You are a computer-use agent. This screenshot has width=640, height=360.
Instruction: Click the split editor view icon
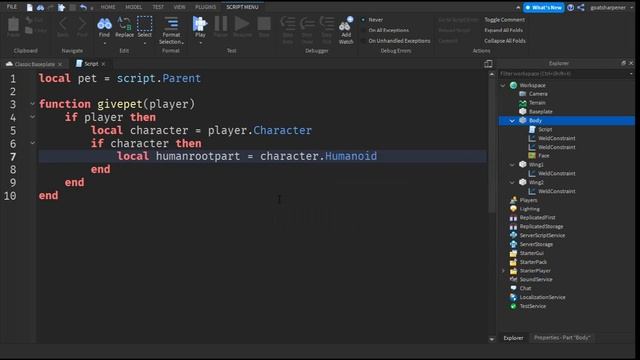coord(488,64)
